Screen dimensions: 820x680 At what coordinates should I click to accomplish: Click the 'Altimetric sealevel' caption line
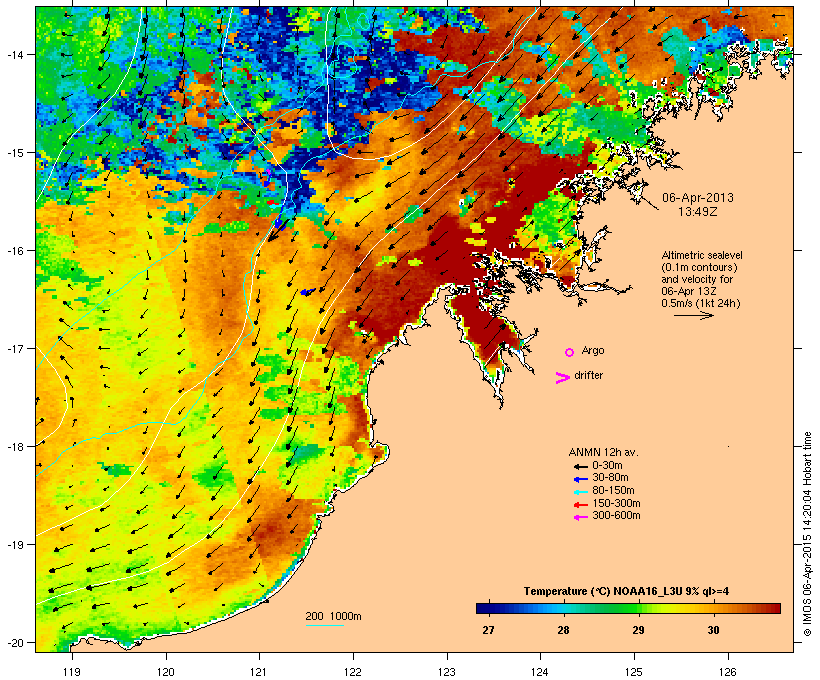(702, 255)
